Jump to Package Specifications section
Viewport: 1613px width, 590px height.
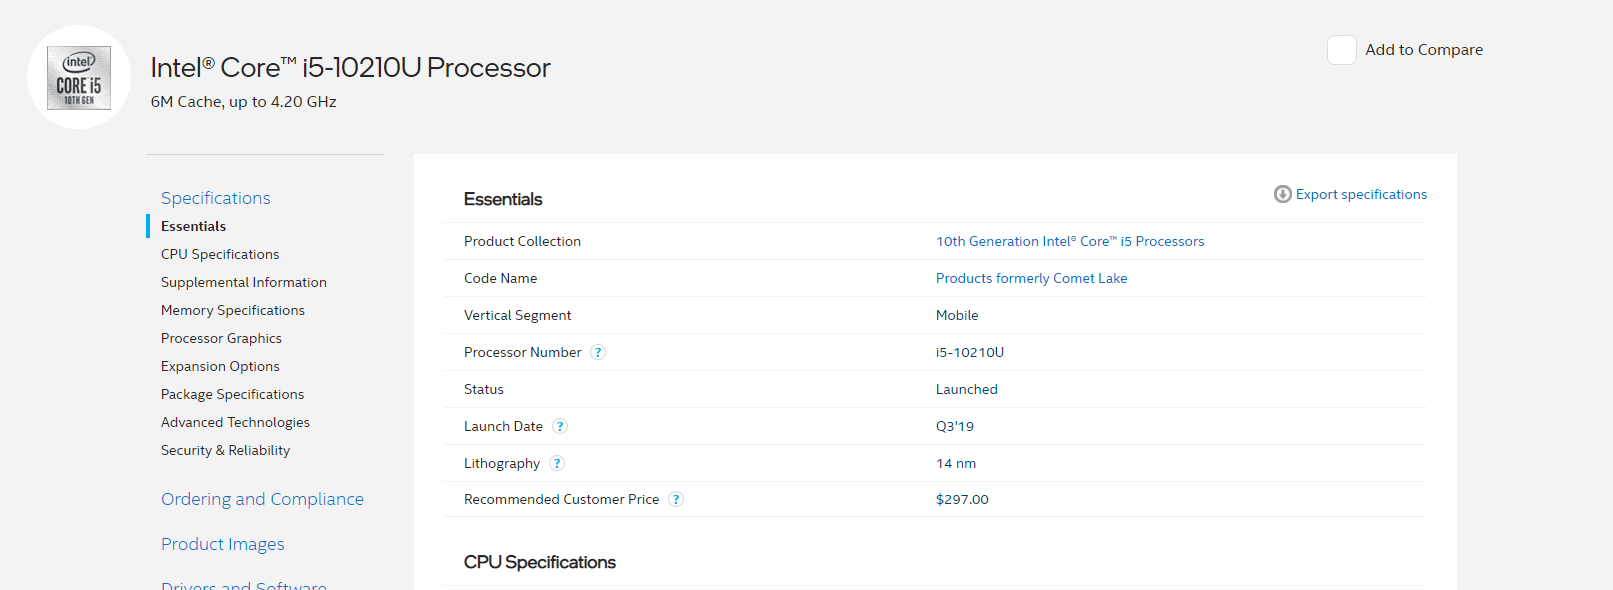(x=232, y=394)
